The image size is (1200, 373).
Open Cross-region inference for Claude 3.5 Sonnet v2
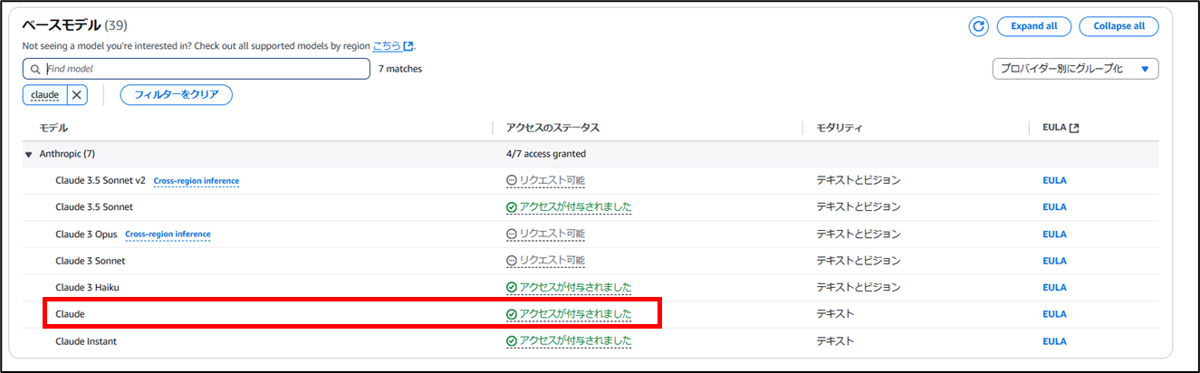(197, 181)
